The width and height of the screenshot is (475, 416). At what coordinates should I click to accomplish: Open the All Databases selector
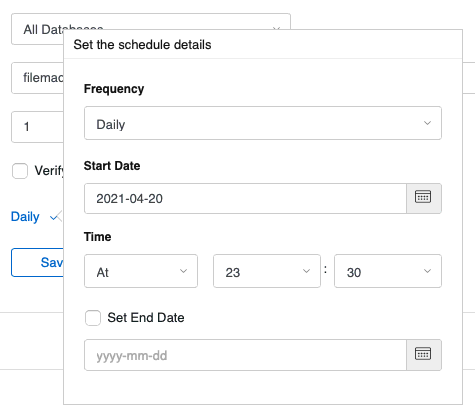(151, 29)
